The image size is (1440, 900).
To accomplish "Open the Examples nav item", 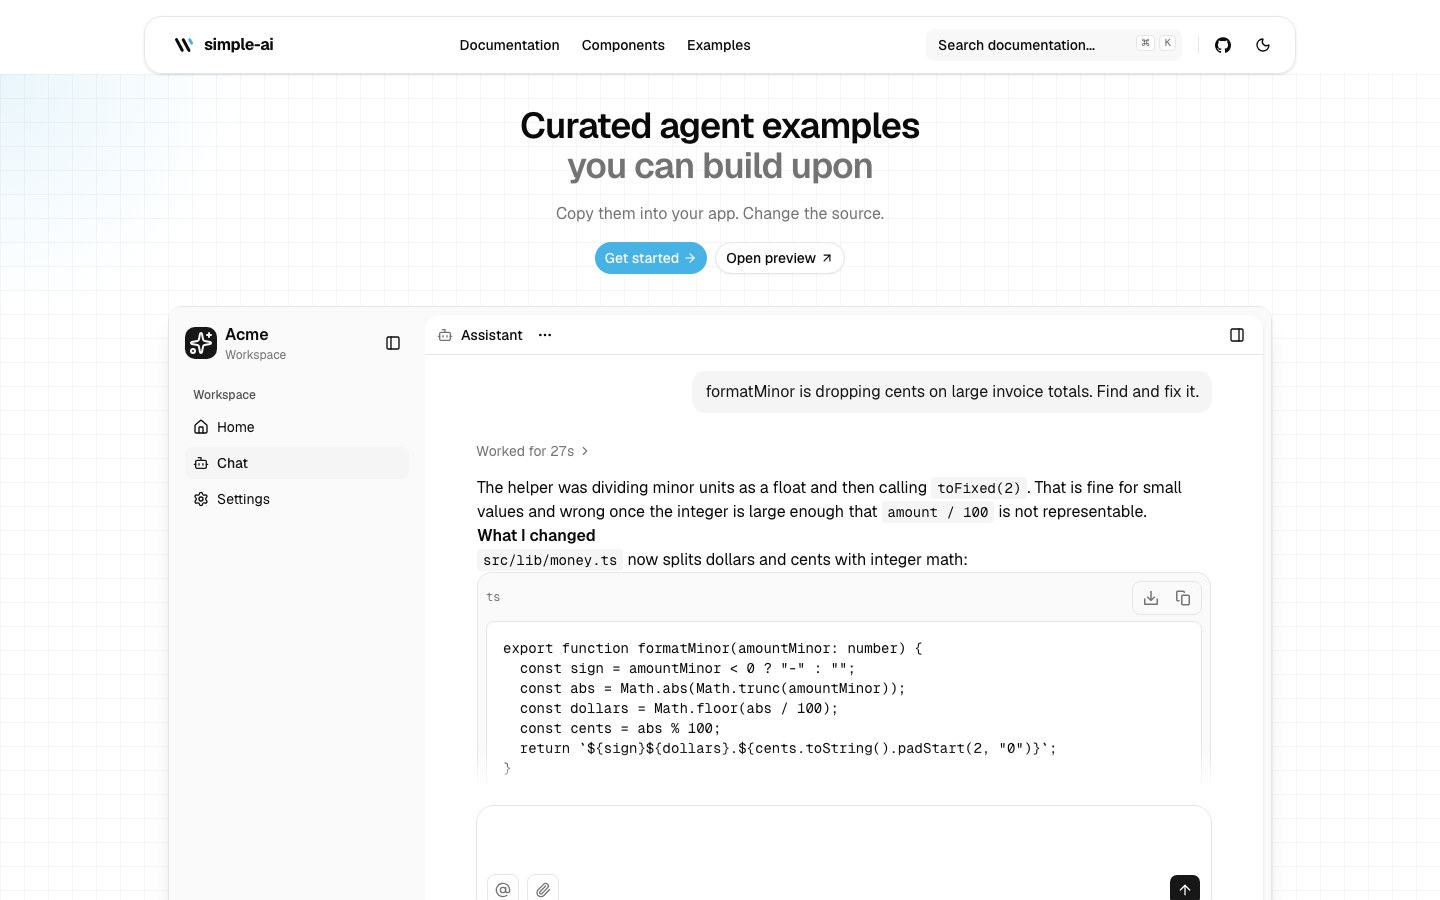I will coord(719,45).
